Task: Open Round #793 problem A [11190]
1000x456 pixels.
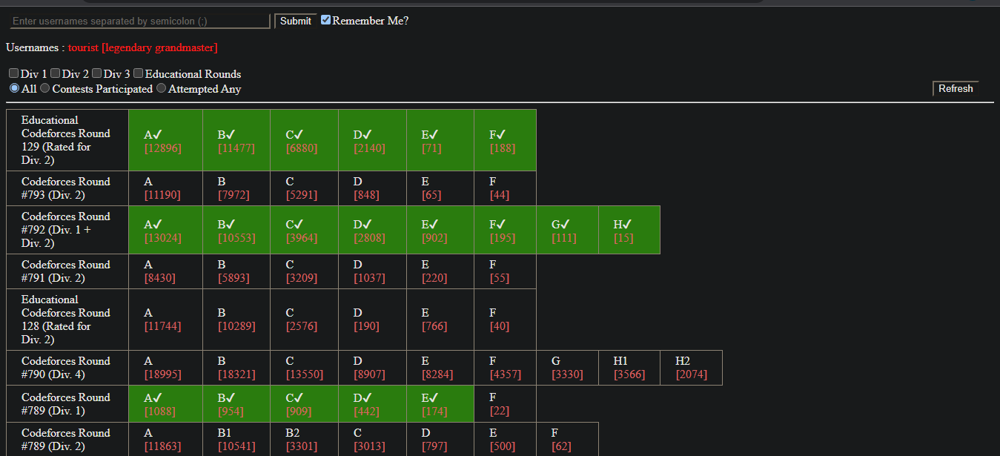Action: coord(165,188)
